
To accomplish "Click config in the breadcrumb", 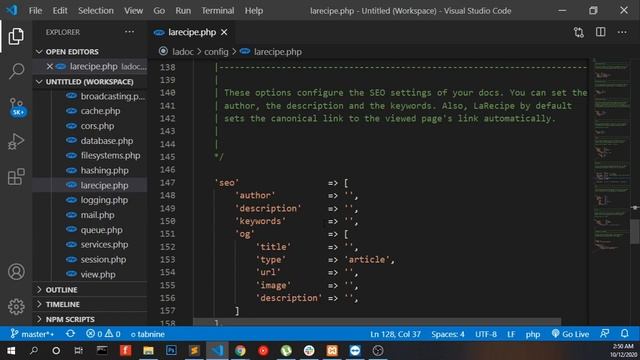I will tap(216, 52).
